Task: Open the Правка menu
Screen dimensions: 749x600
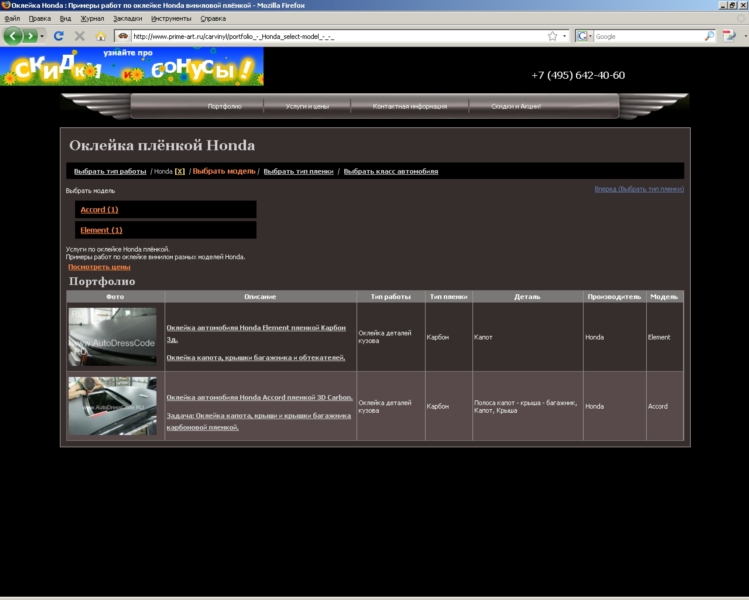Action: 40,19
